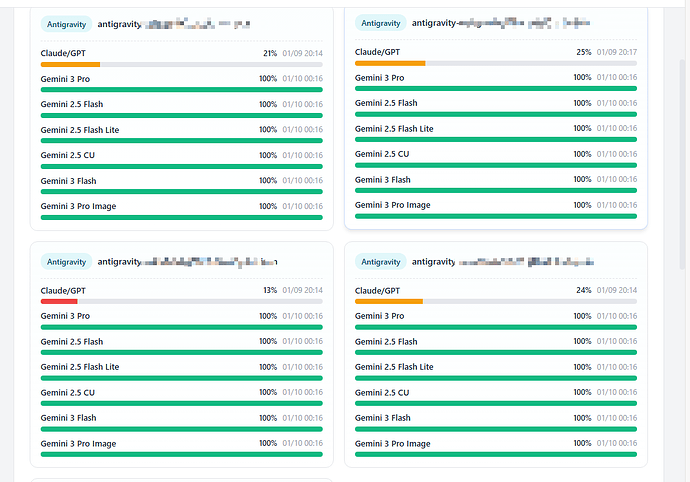The width and height of the screenshot is (690, 482).
Task: Click the account name beside the 25% card's badge
Action: coord(501,23)
